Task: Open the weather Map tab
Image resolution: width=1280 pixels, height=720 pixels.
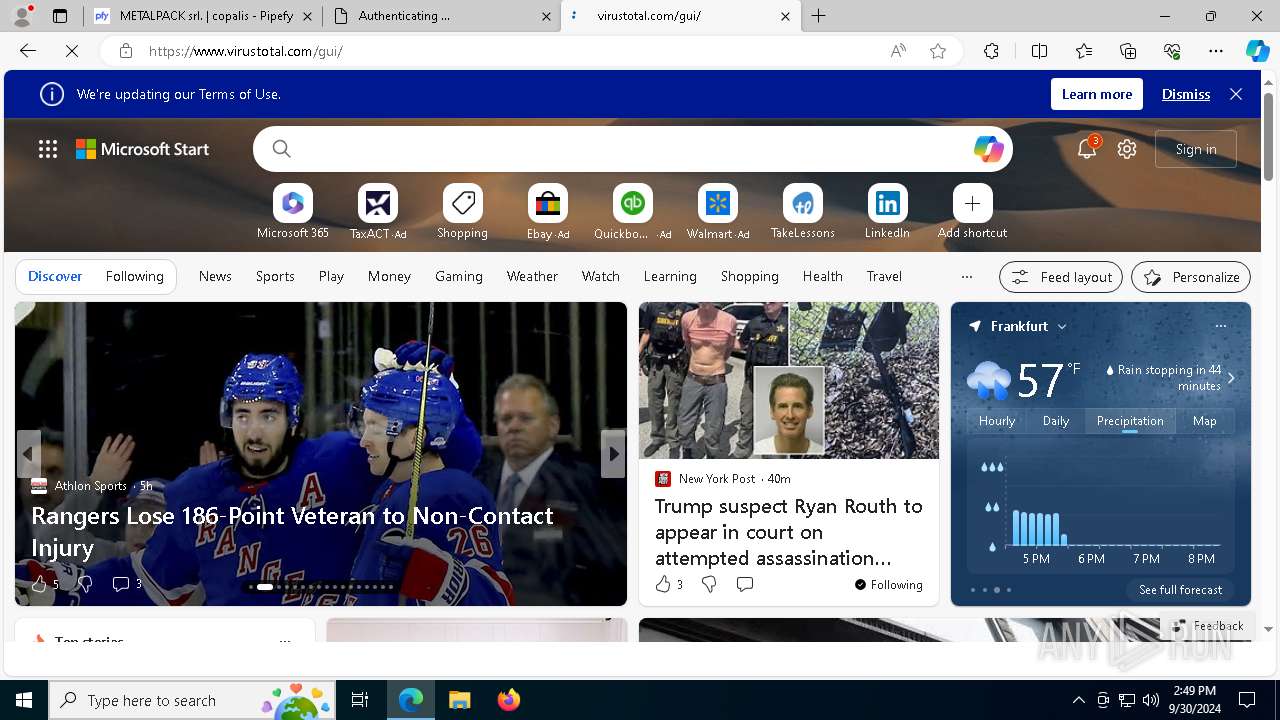Action: tap(1205, 421)
